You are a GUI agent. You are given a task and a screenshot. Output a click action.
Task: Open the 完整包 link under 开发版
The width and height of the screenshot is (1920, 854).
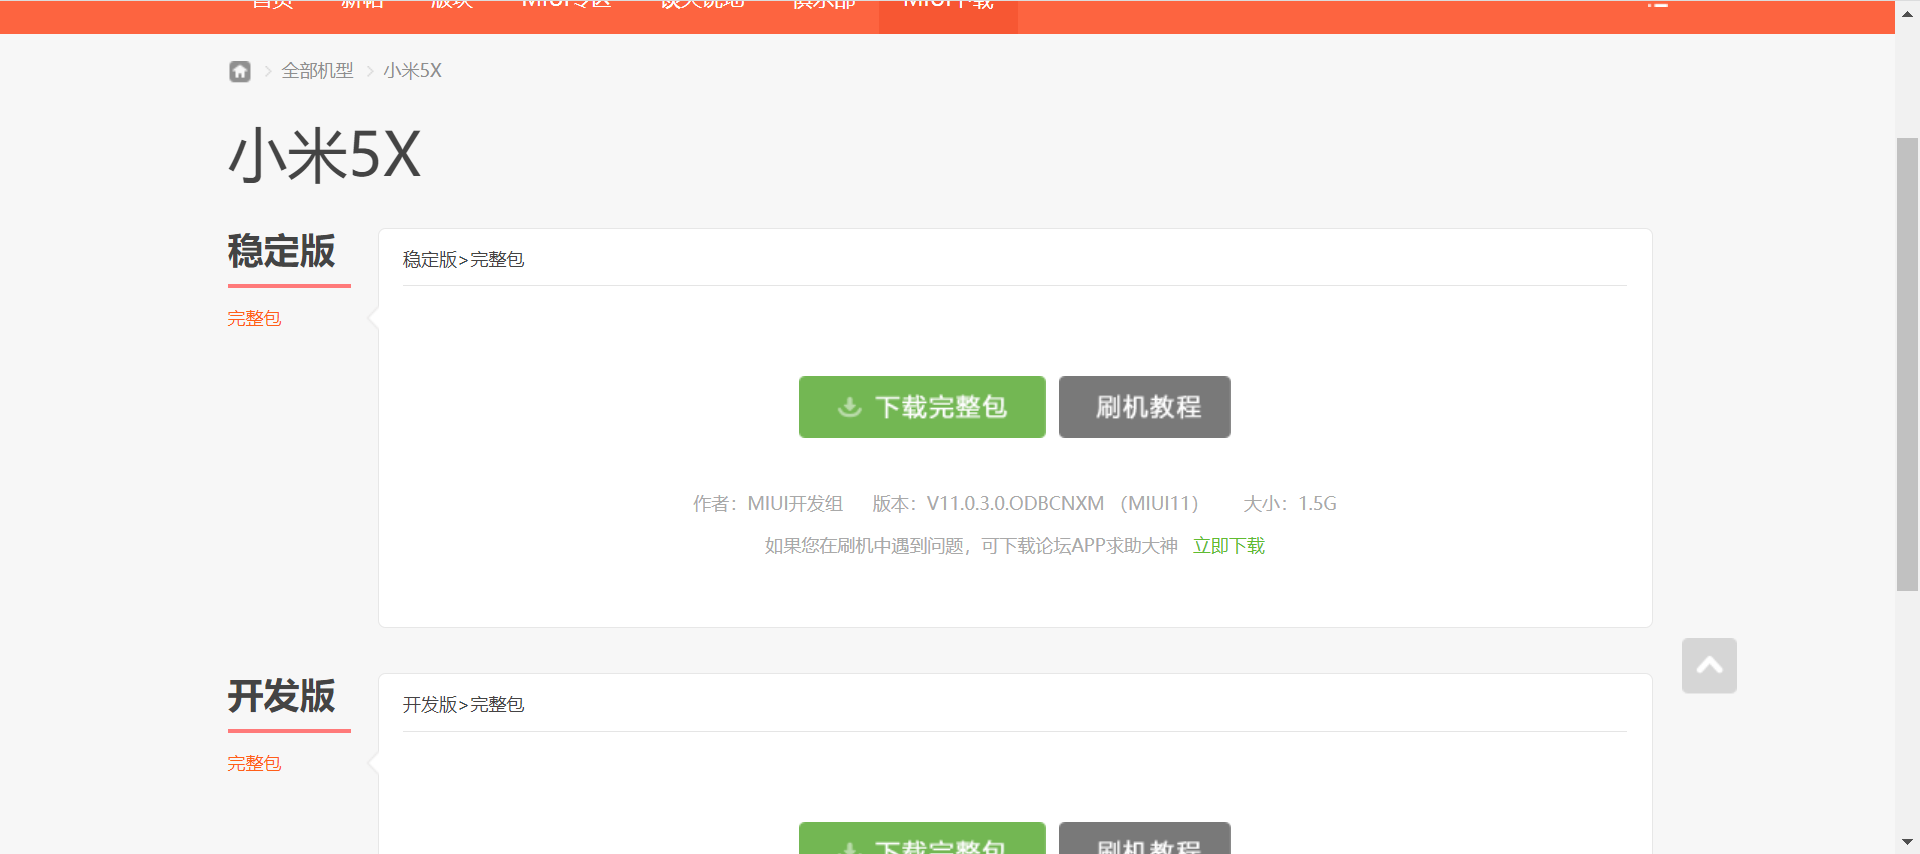tap(254, 763)
